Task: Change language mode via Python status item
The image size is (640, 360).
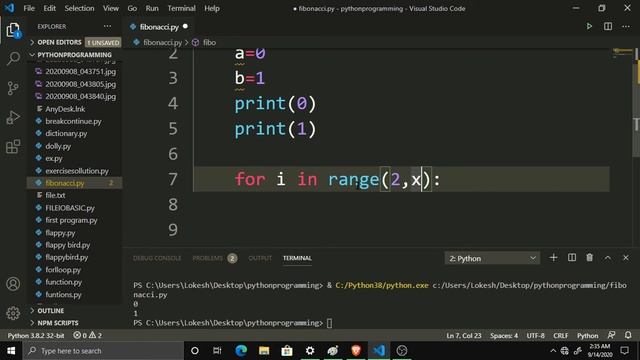Action: [587, 336]
